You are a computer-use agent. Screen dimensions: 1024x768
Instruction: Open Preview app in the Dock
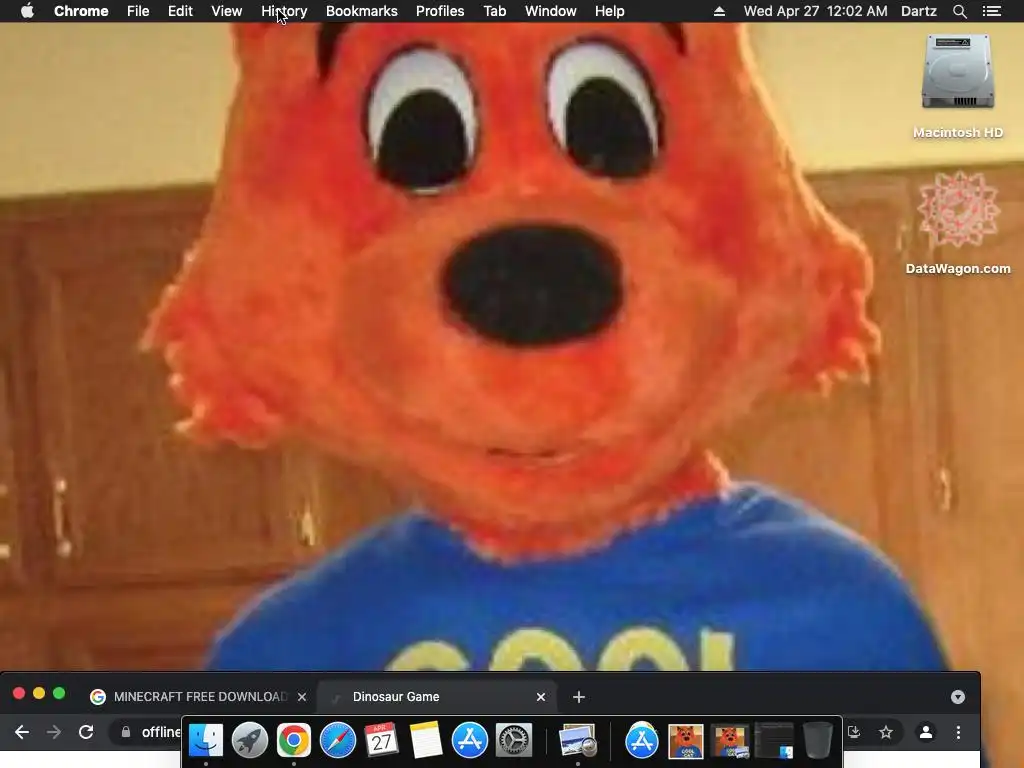tap(578, 740)
